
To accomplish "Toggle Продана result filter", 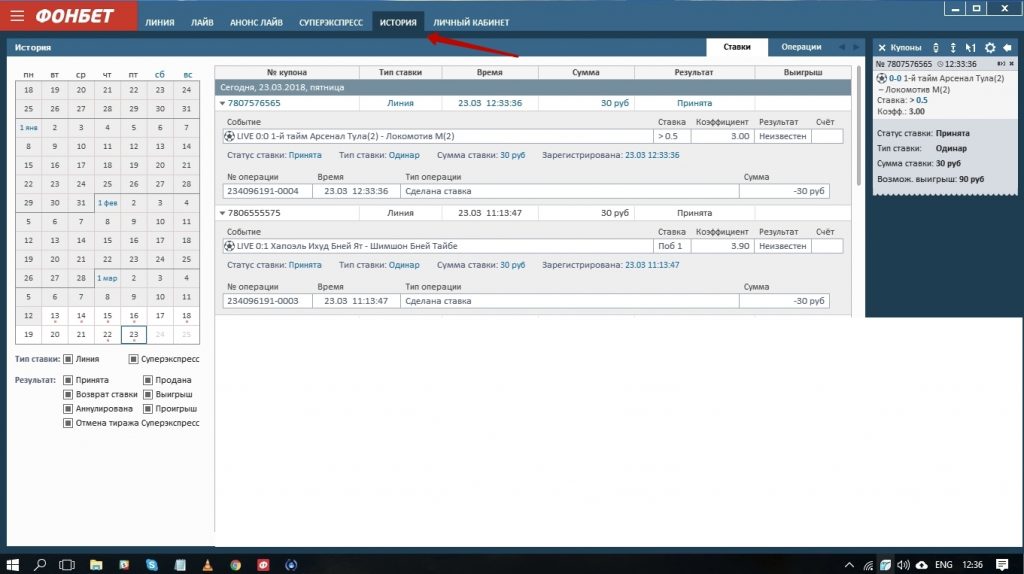I will (x=148, y=380).
